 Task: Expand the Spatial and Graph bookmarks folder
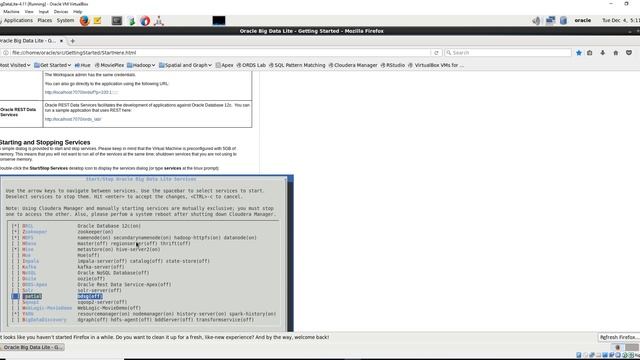point(185,65)
